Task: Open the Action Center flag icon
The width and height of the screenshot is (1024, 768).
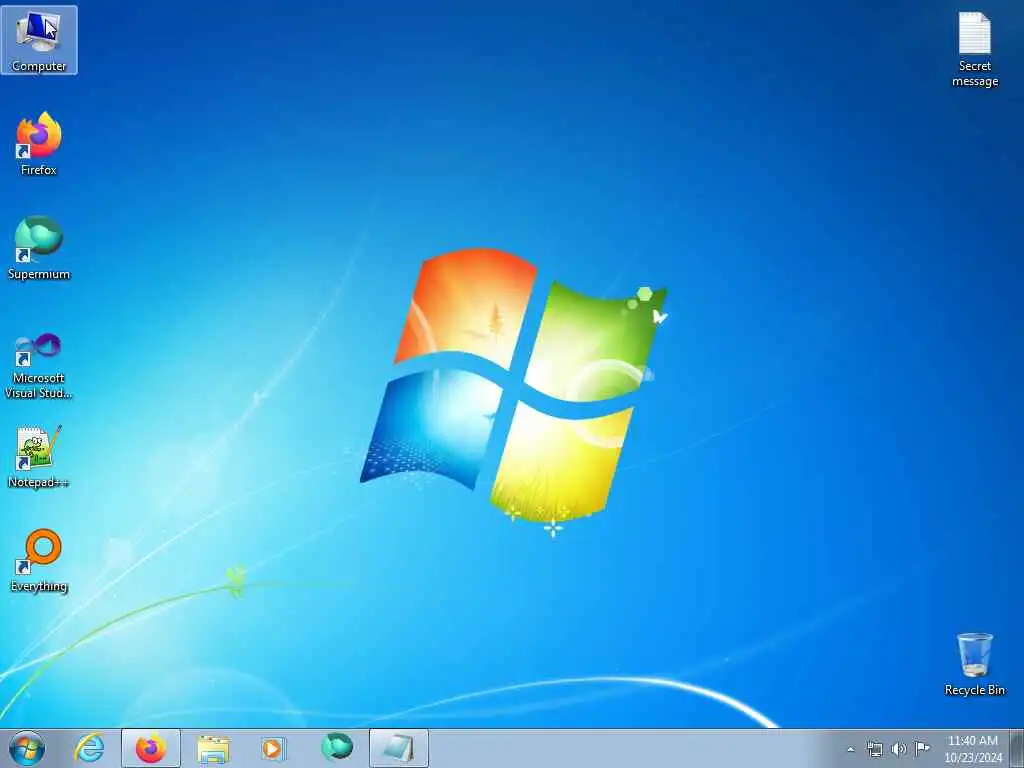Action: tap(922, 748)
